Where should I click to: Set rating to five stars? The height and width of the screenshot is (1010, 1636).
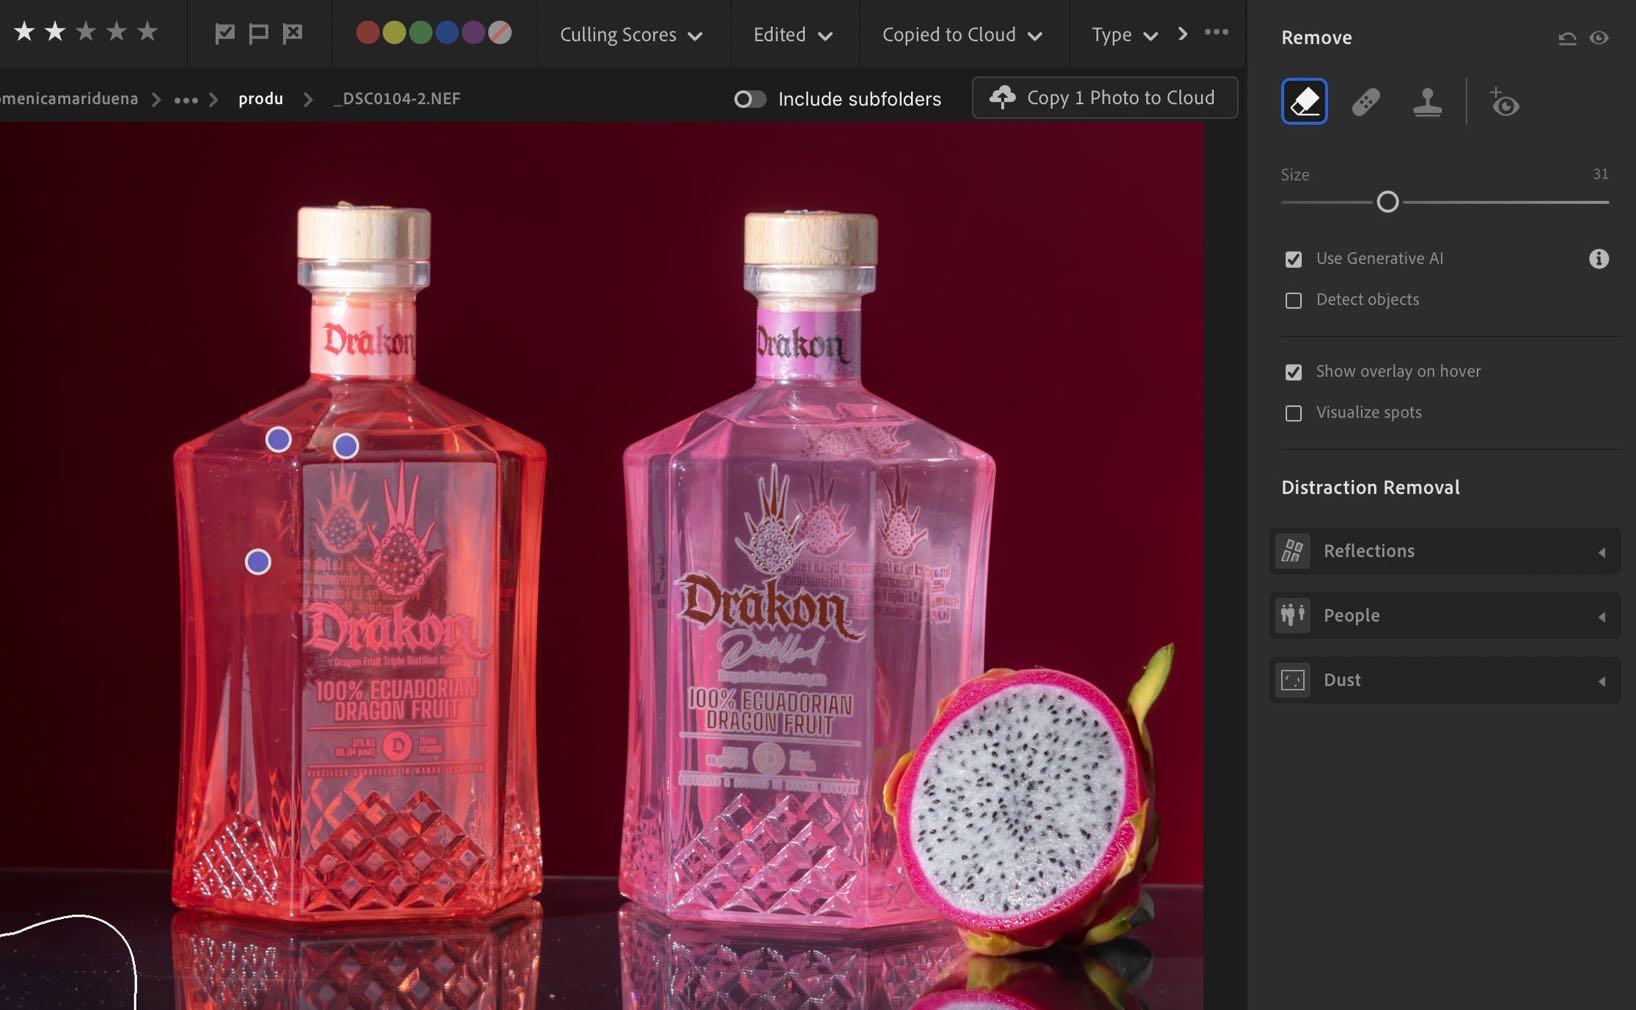point(148,32)
